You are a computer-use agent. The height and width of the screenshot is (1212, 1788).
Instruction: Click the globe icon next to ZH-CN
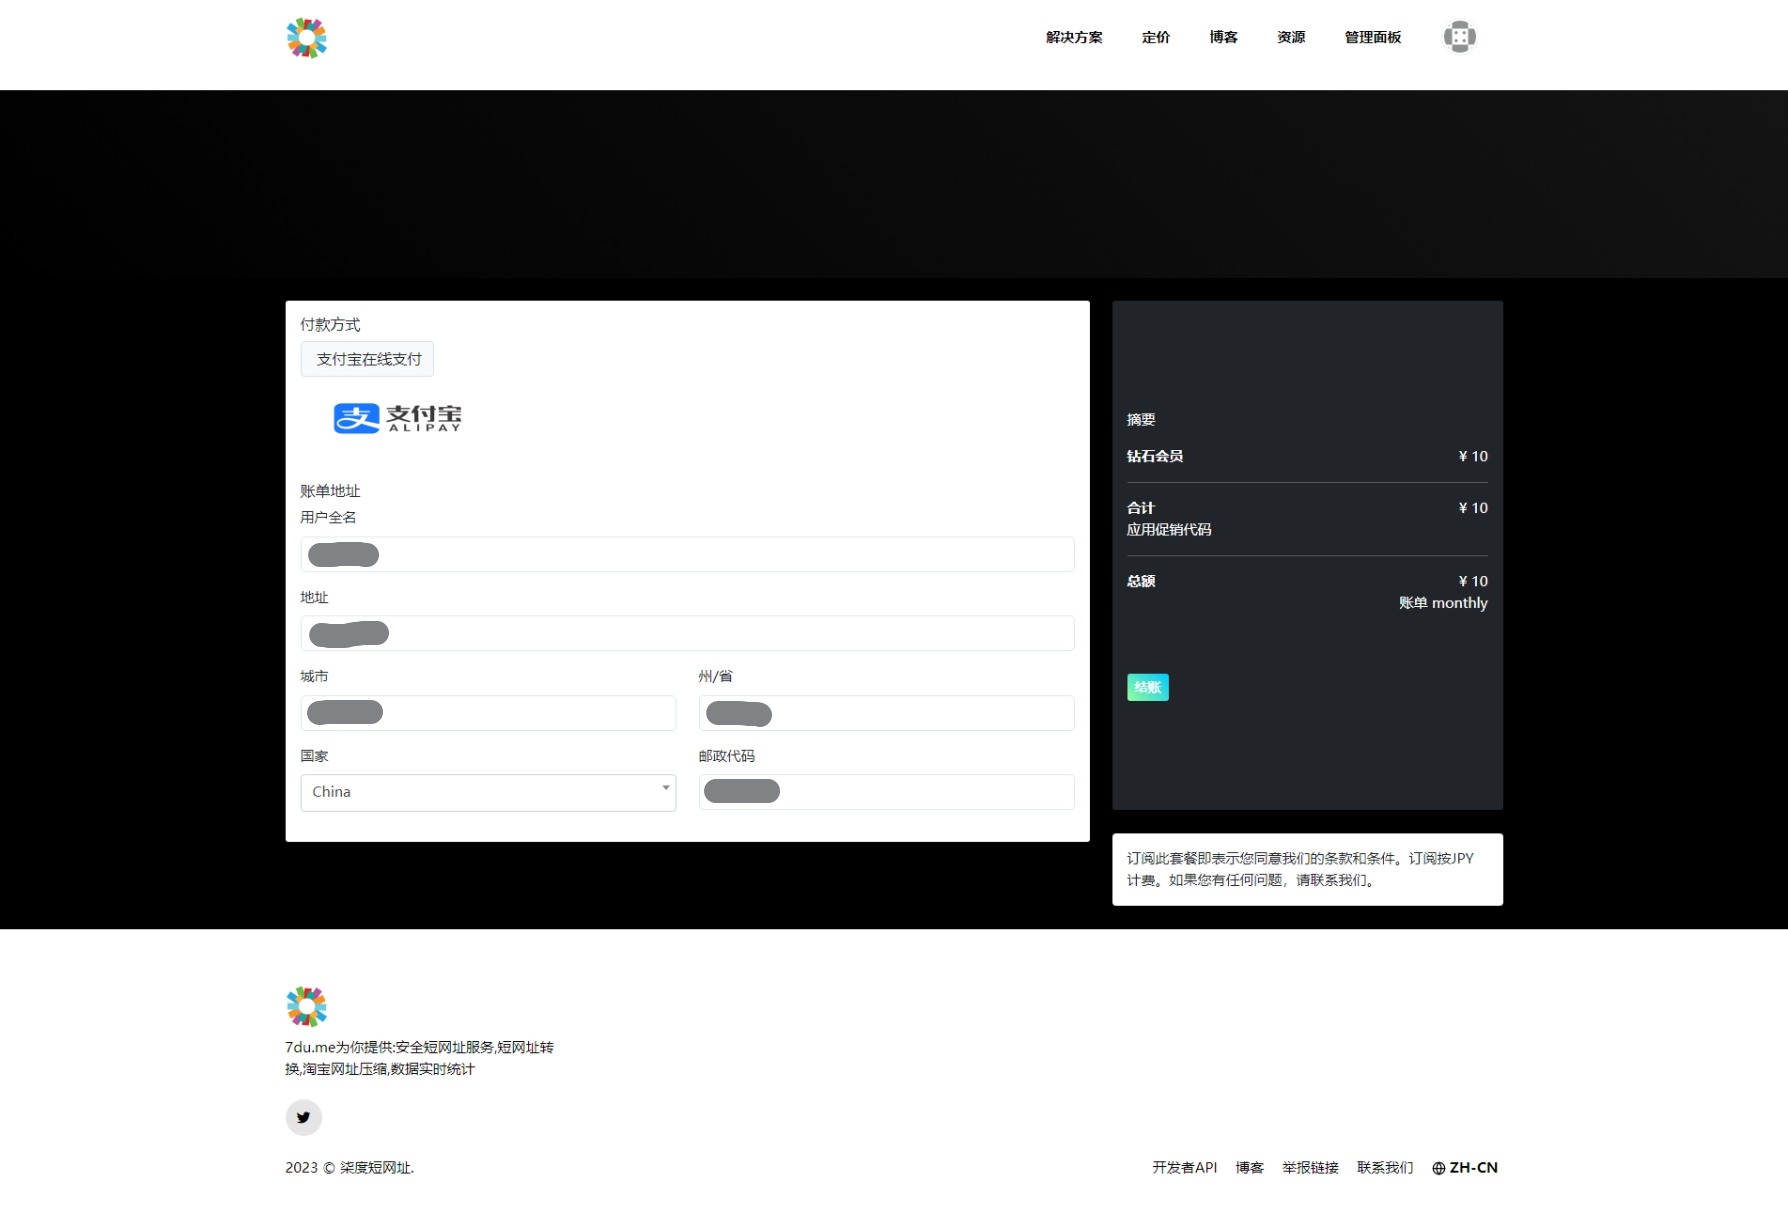click(x=1440, y=1167)
